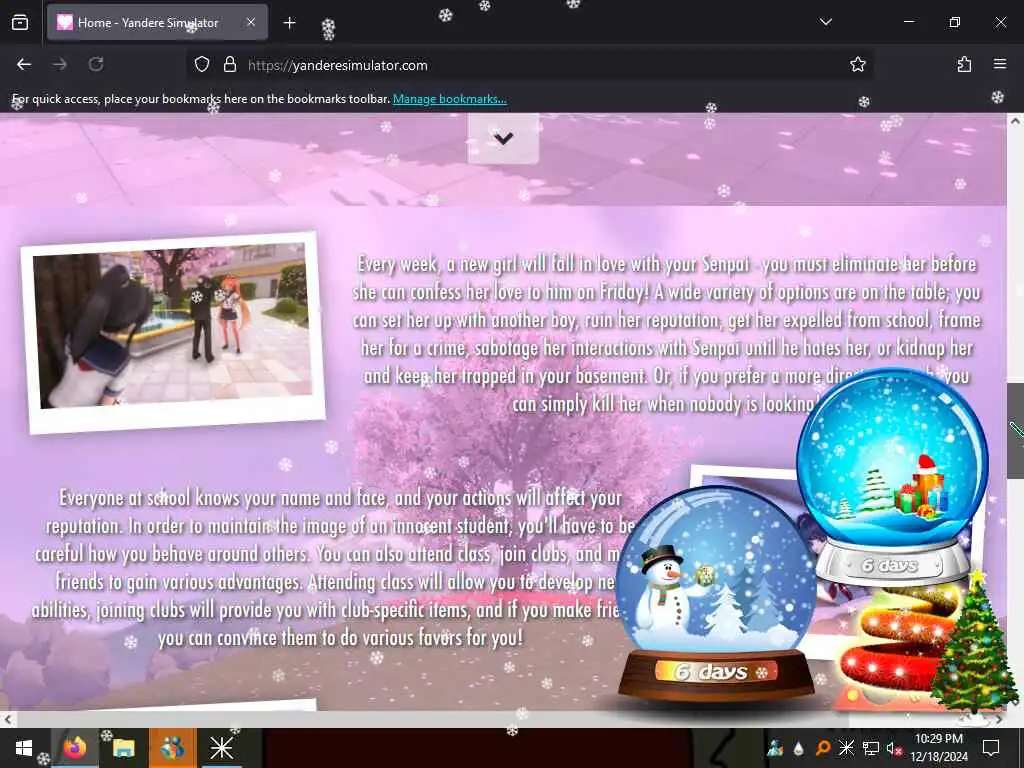Click the paragraph beginning 'Everyone at school knows'
Screen dimensions: 1024x768
(x=333, y=567)
